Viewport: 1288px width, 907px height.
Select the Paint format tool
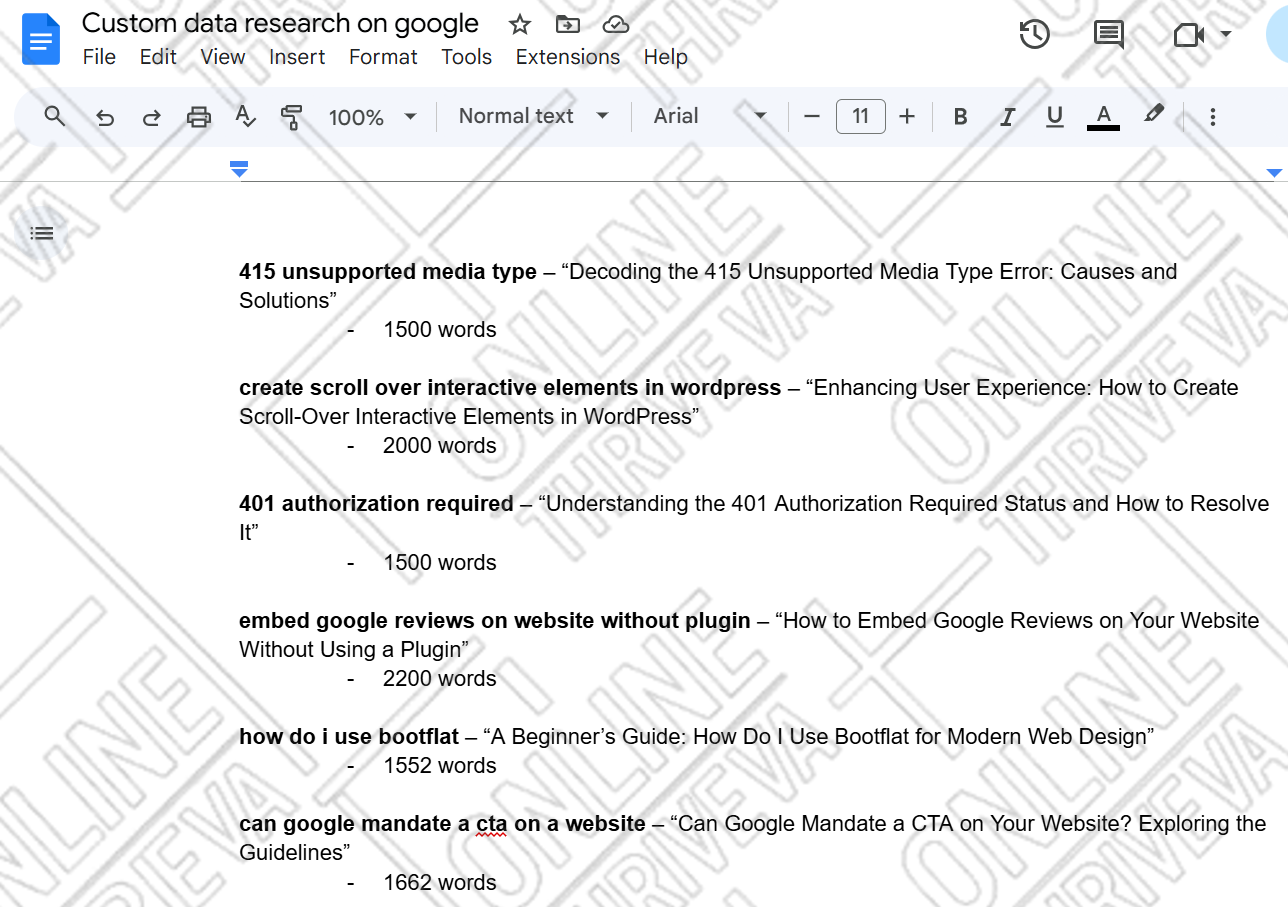(292, 116)
